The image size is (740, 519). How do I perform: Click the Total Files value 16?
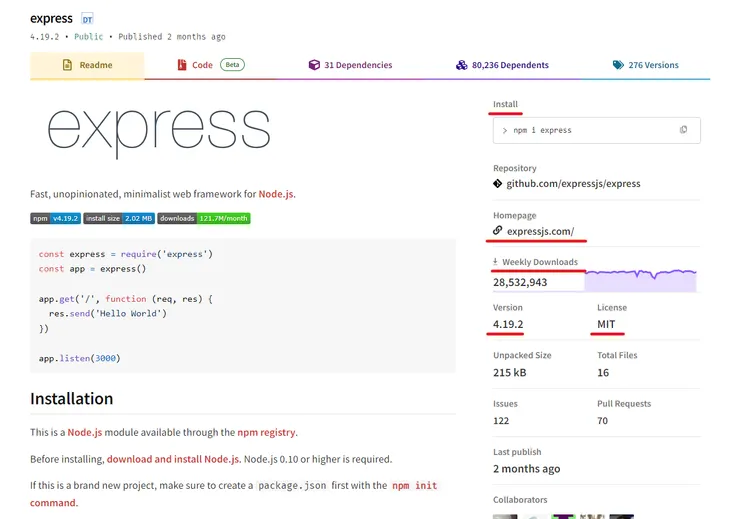pyautogui.click(x=603, y=372)
